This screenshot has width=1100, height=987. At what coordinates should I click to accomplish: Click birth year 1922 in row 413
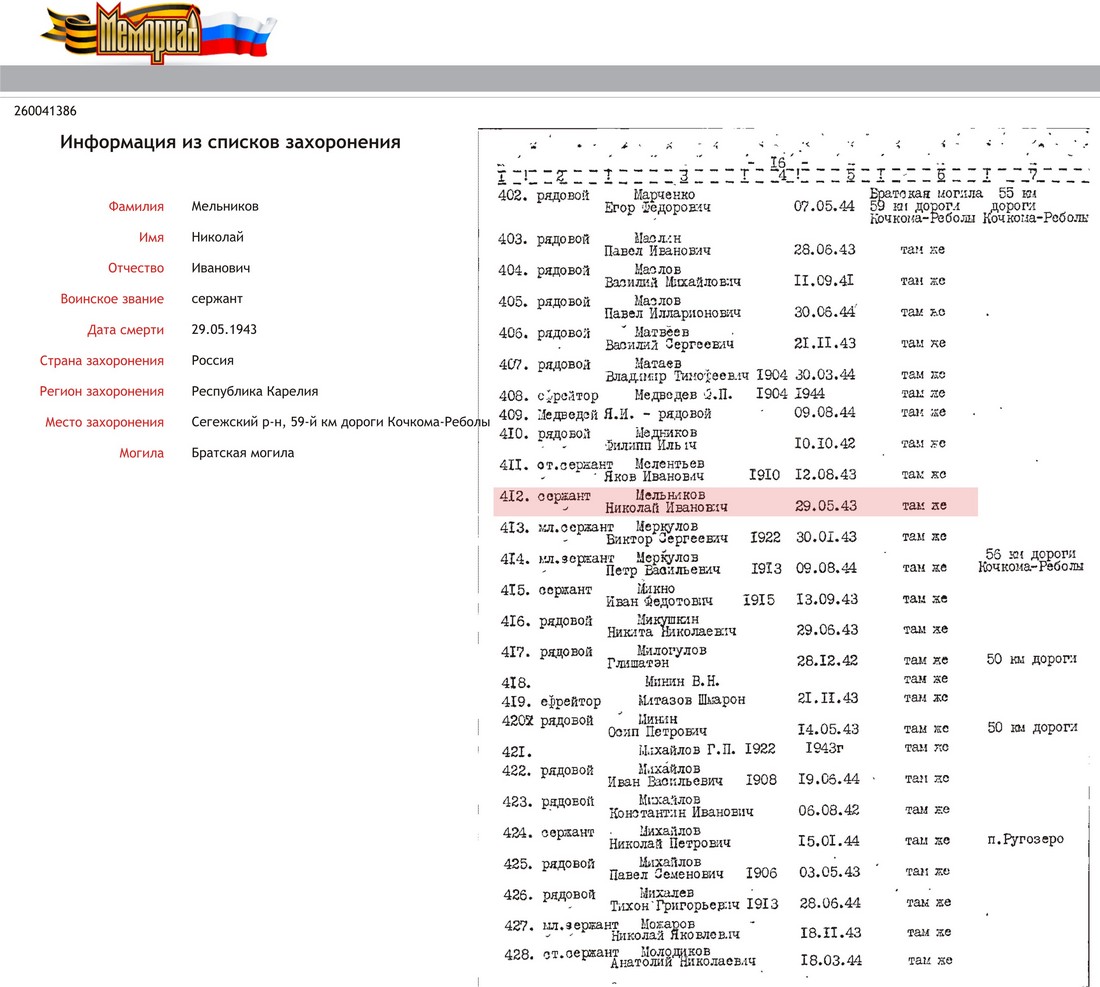pos(765,537)
